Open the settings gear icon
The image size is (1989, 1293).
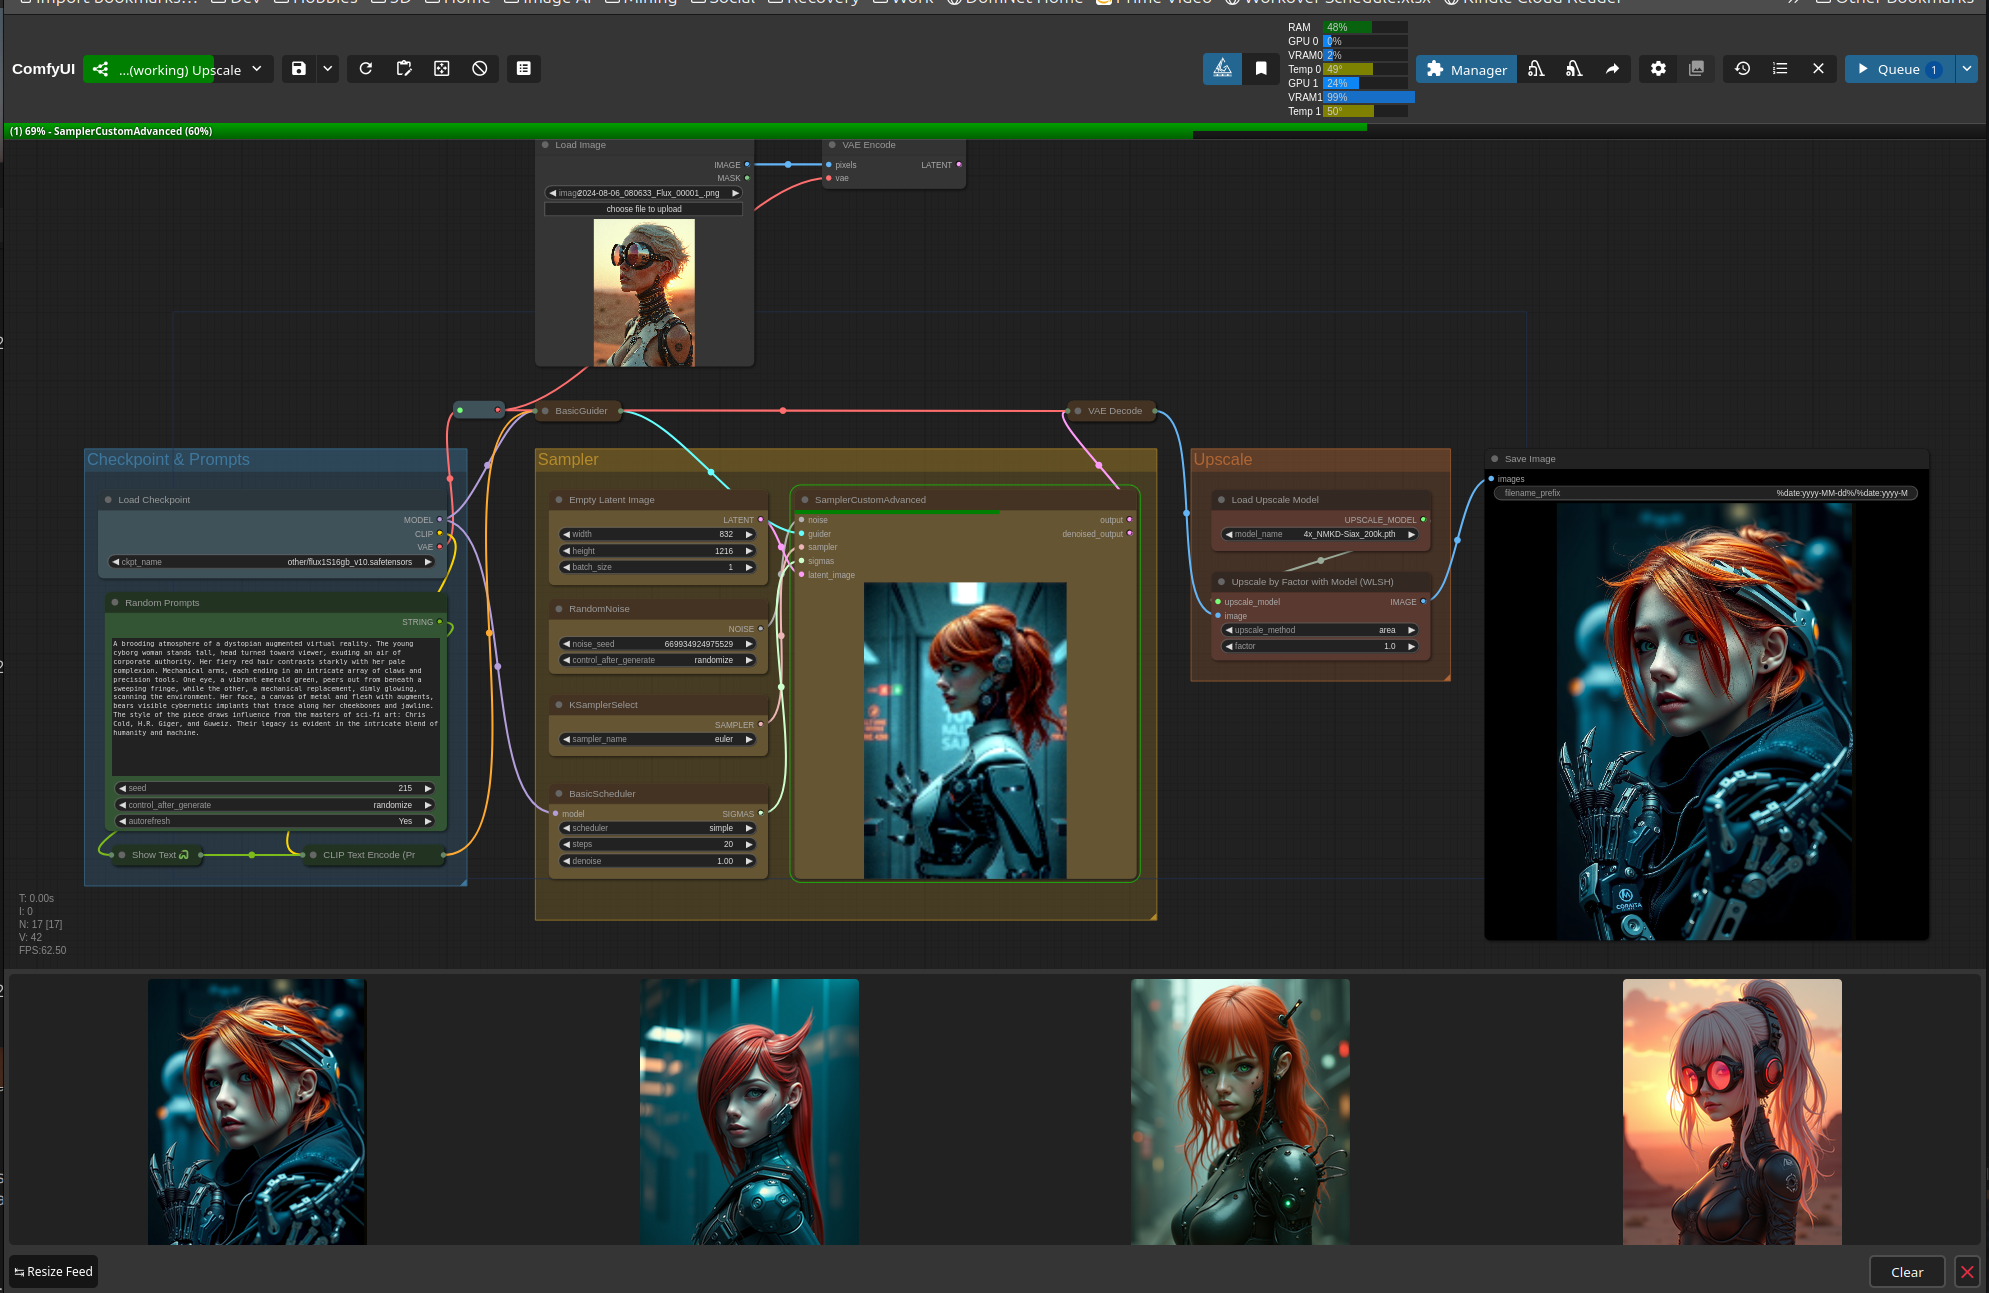(x=1658, y=69)
